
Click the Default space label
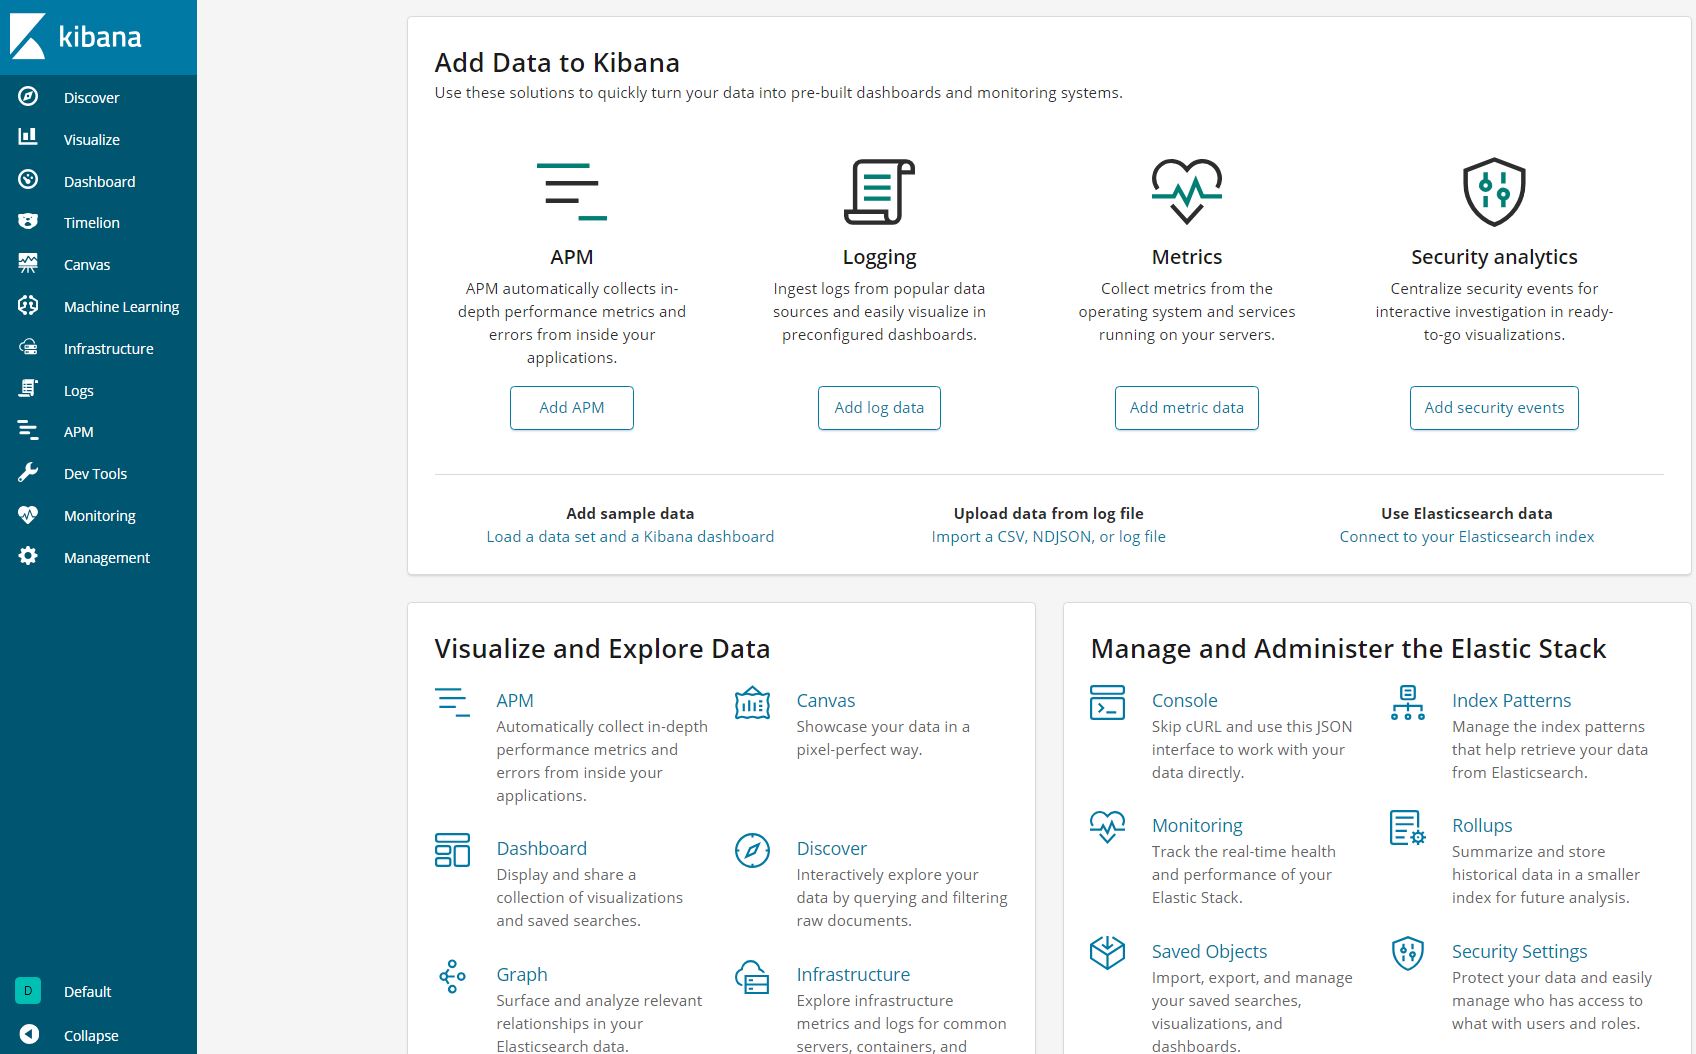(88, 991)
